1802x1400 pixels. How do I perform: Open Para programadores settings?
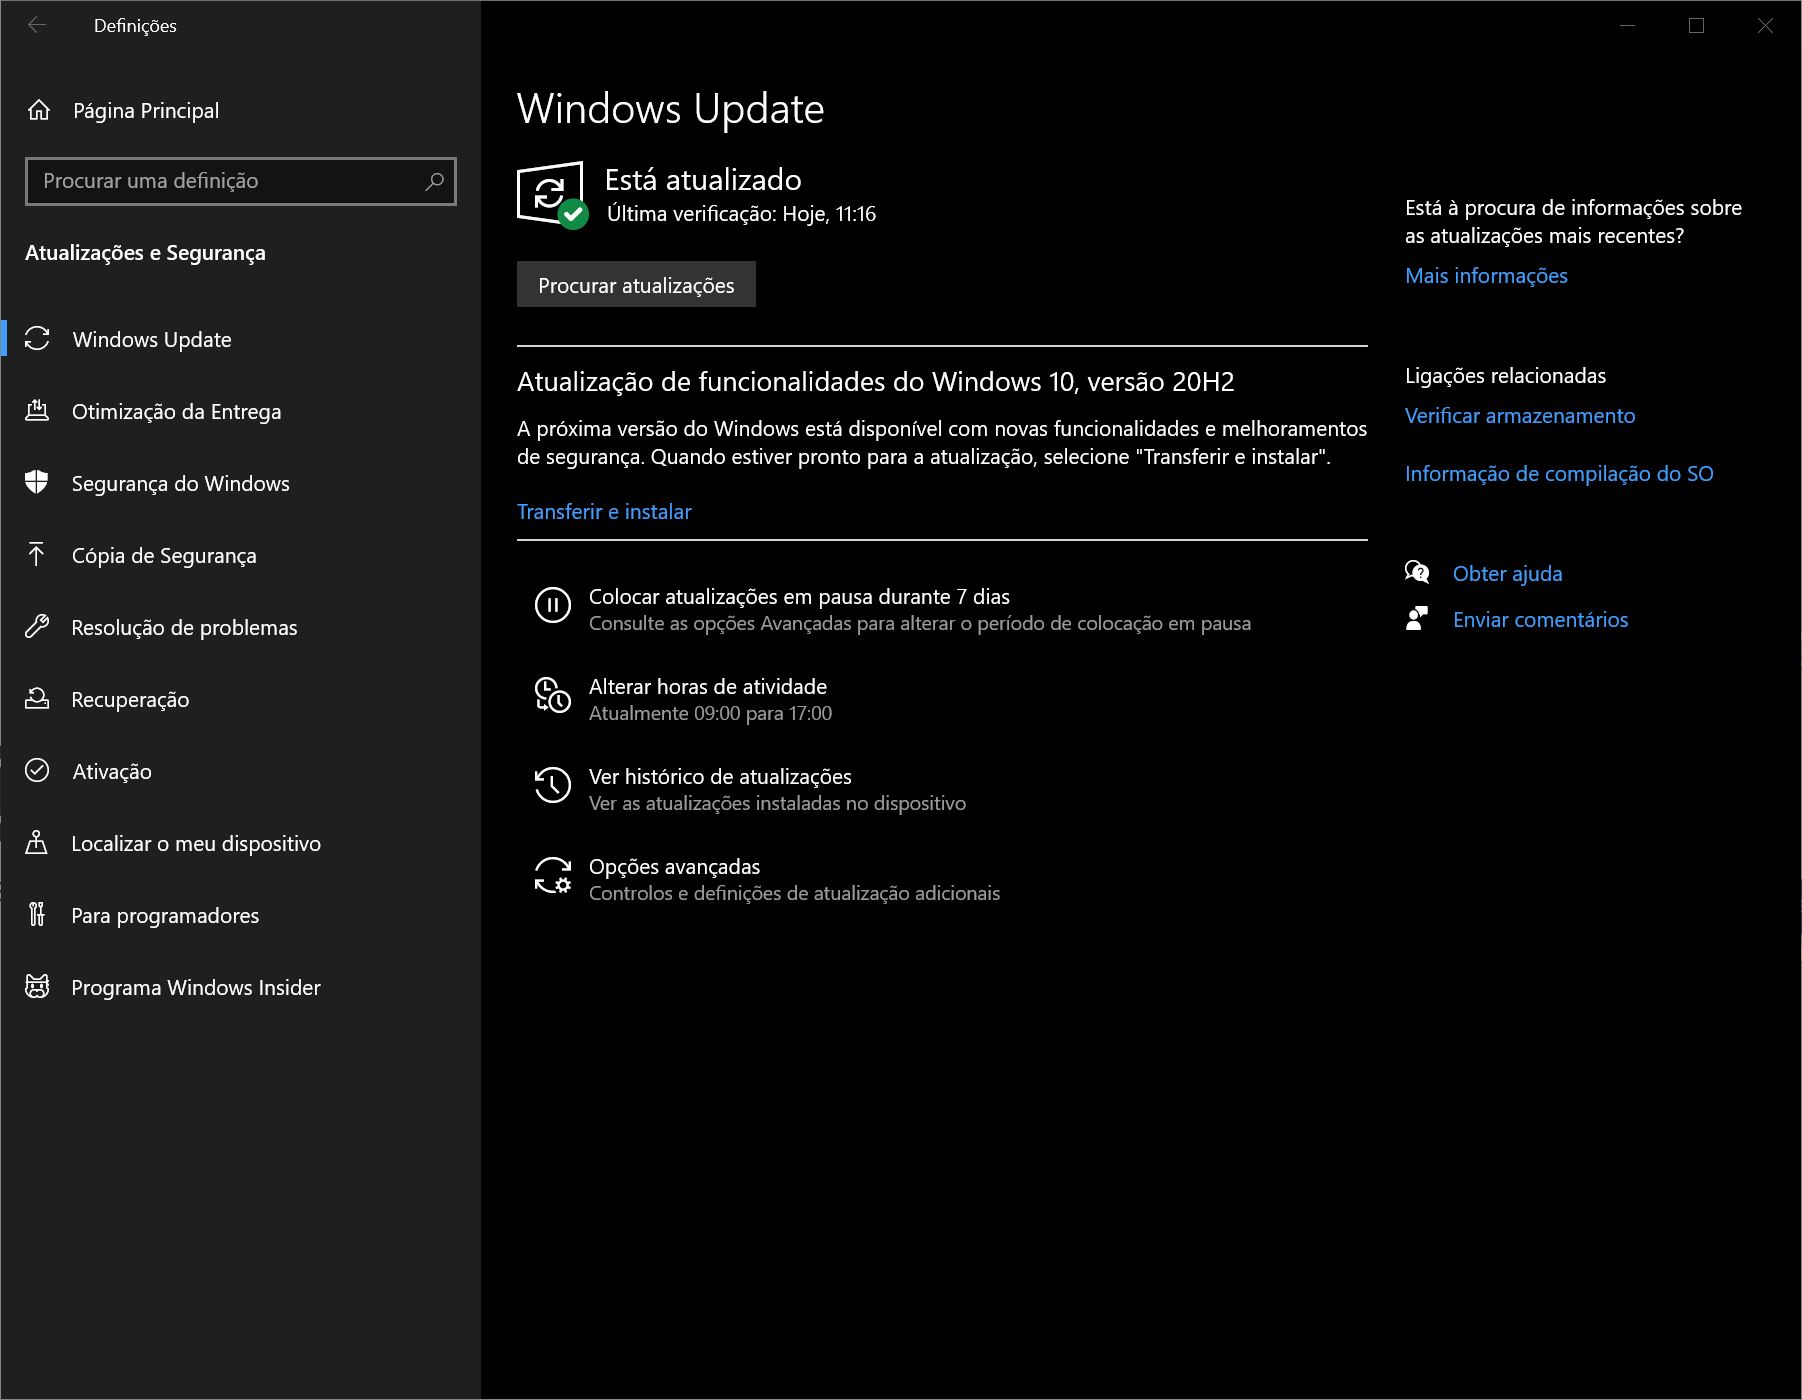point(240,915)
